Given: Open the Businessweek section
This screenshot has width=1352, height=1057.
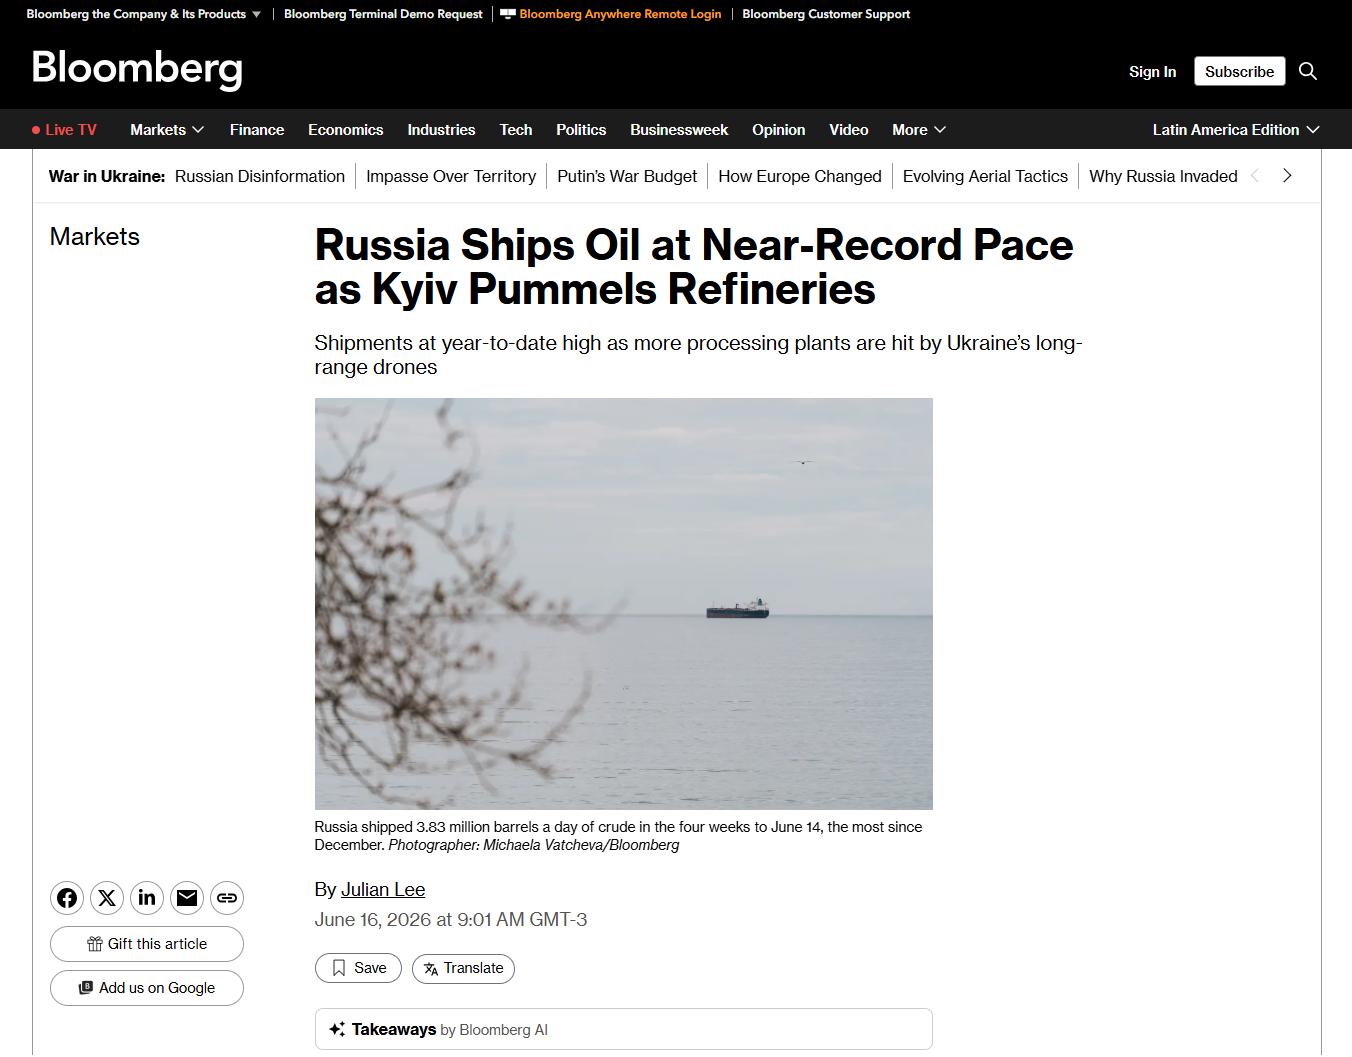Looking at the screenshot, I should coord(679,130).
